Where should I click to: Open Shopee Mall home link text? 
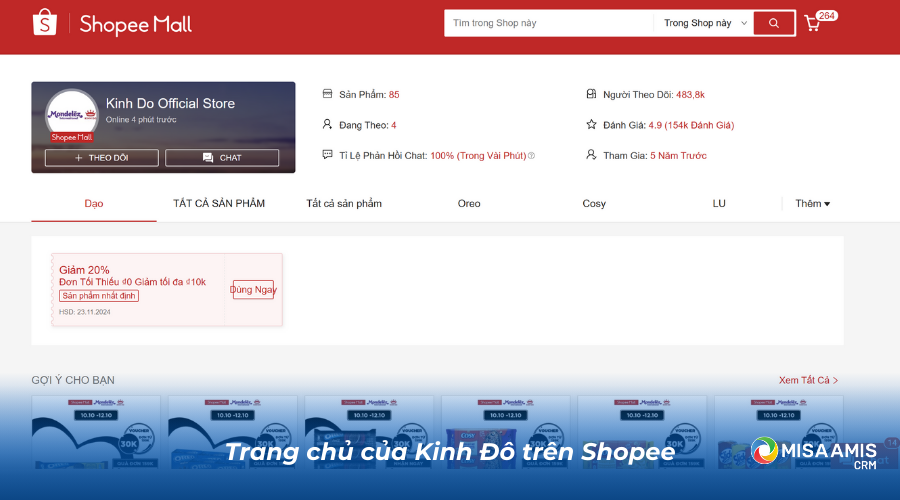click(135, 24)
